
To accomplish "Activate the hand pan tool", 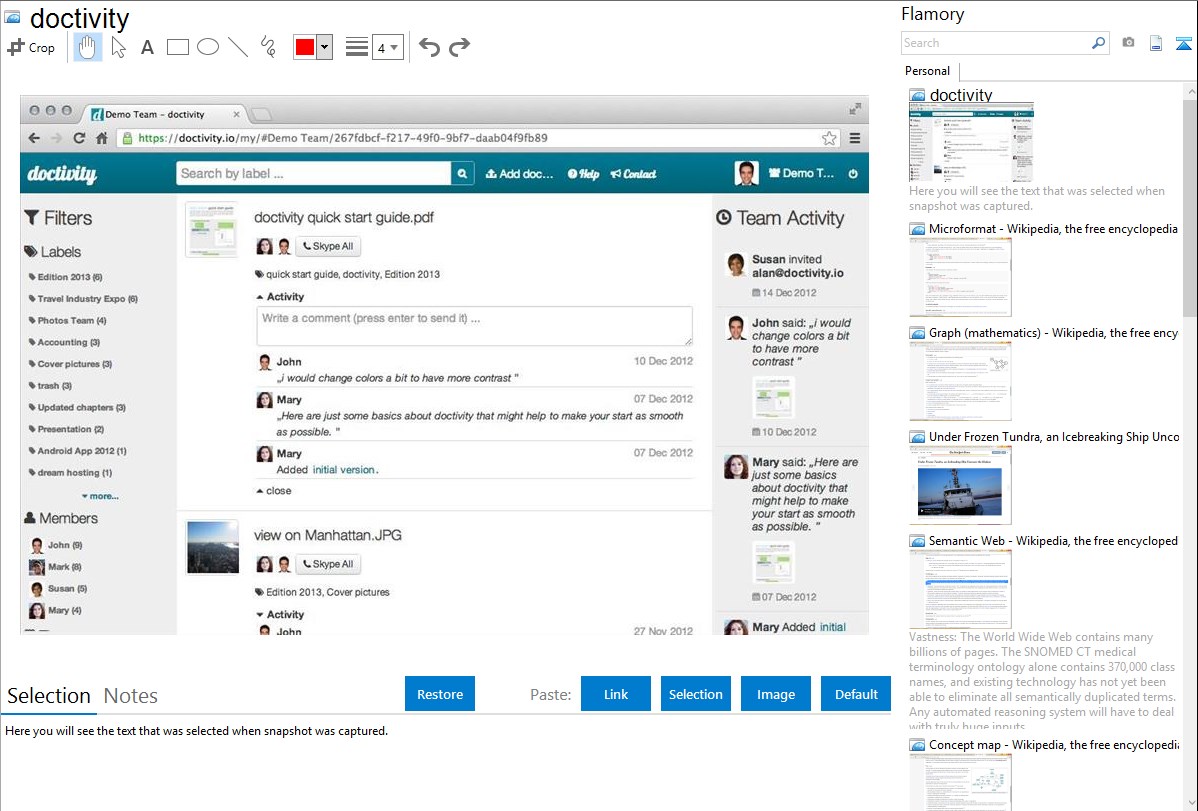I will point(87,47).
